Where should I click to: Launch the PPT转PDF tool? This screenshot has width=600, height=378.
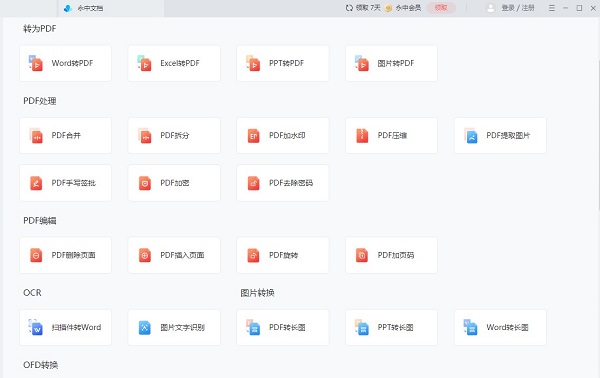(283, 63)
